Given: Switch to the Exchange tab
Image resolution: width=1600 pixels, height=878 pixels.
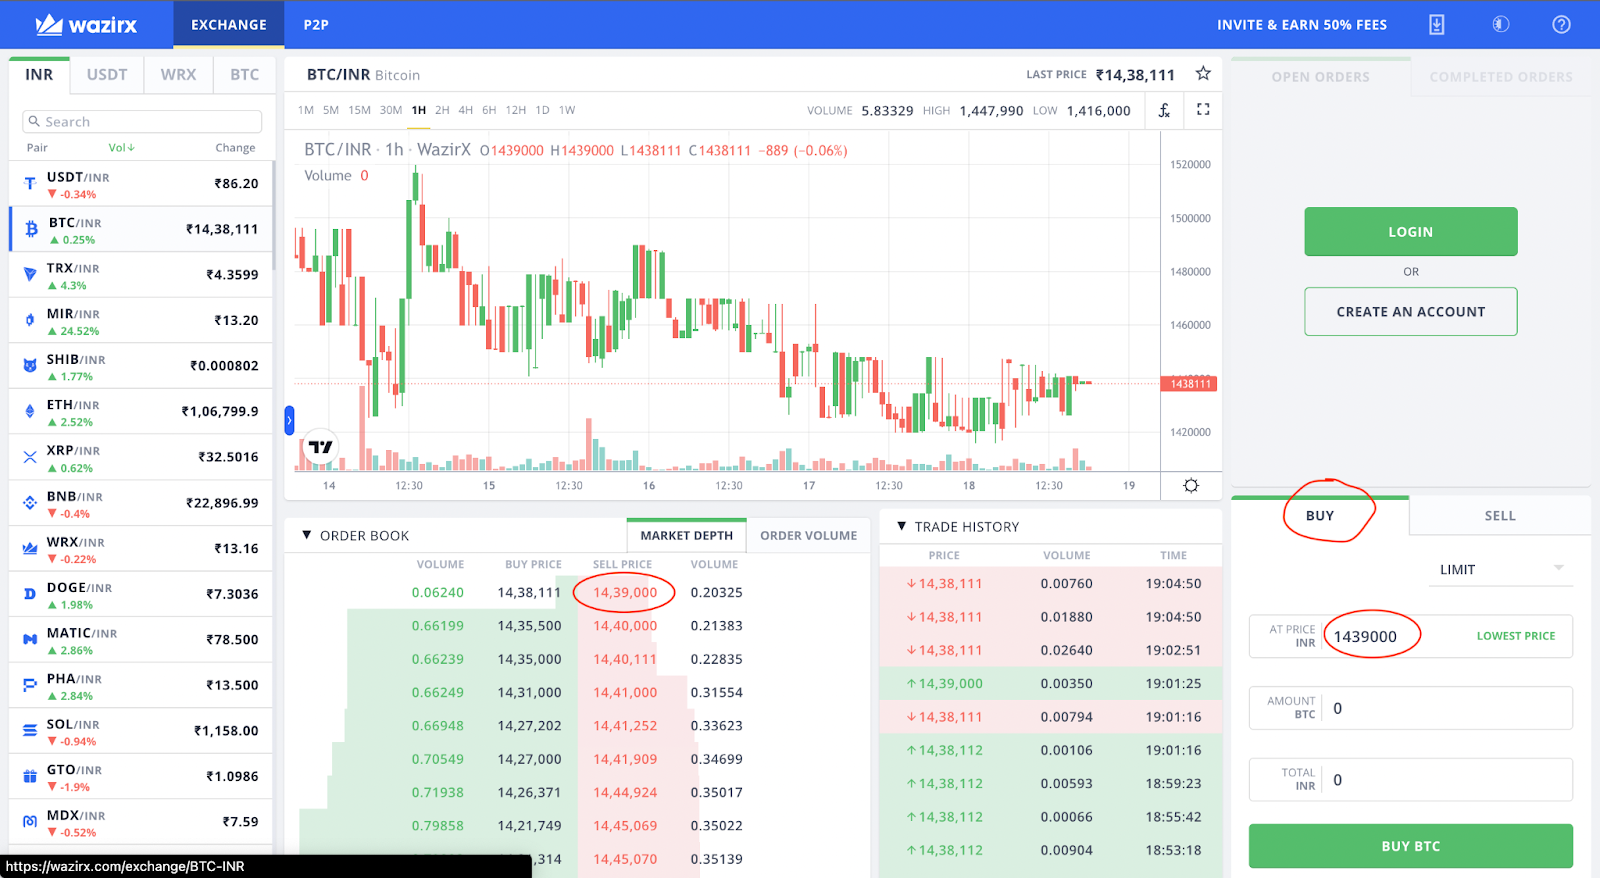Looking at the screenshot, I should click(229, 25).
